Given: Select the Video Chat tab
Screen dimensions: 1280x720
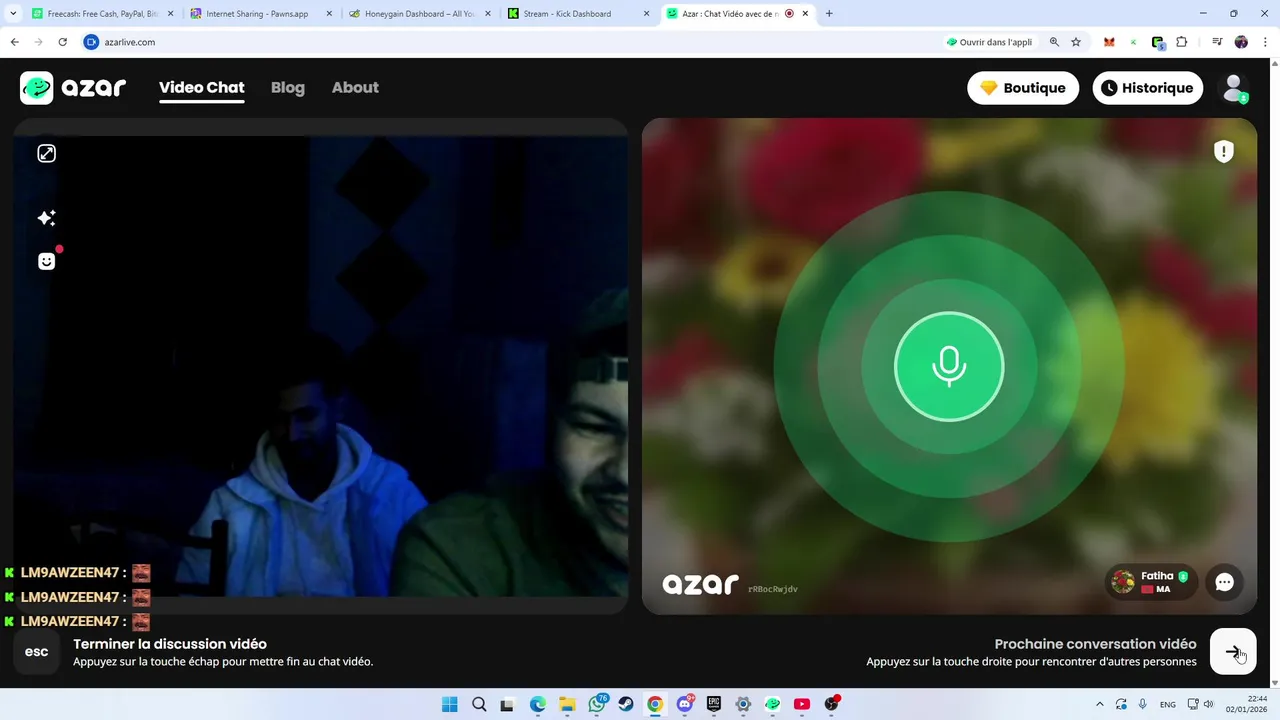Looking at the screenshot, I should (201, 88).
